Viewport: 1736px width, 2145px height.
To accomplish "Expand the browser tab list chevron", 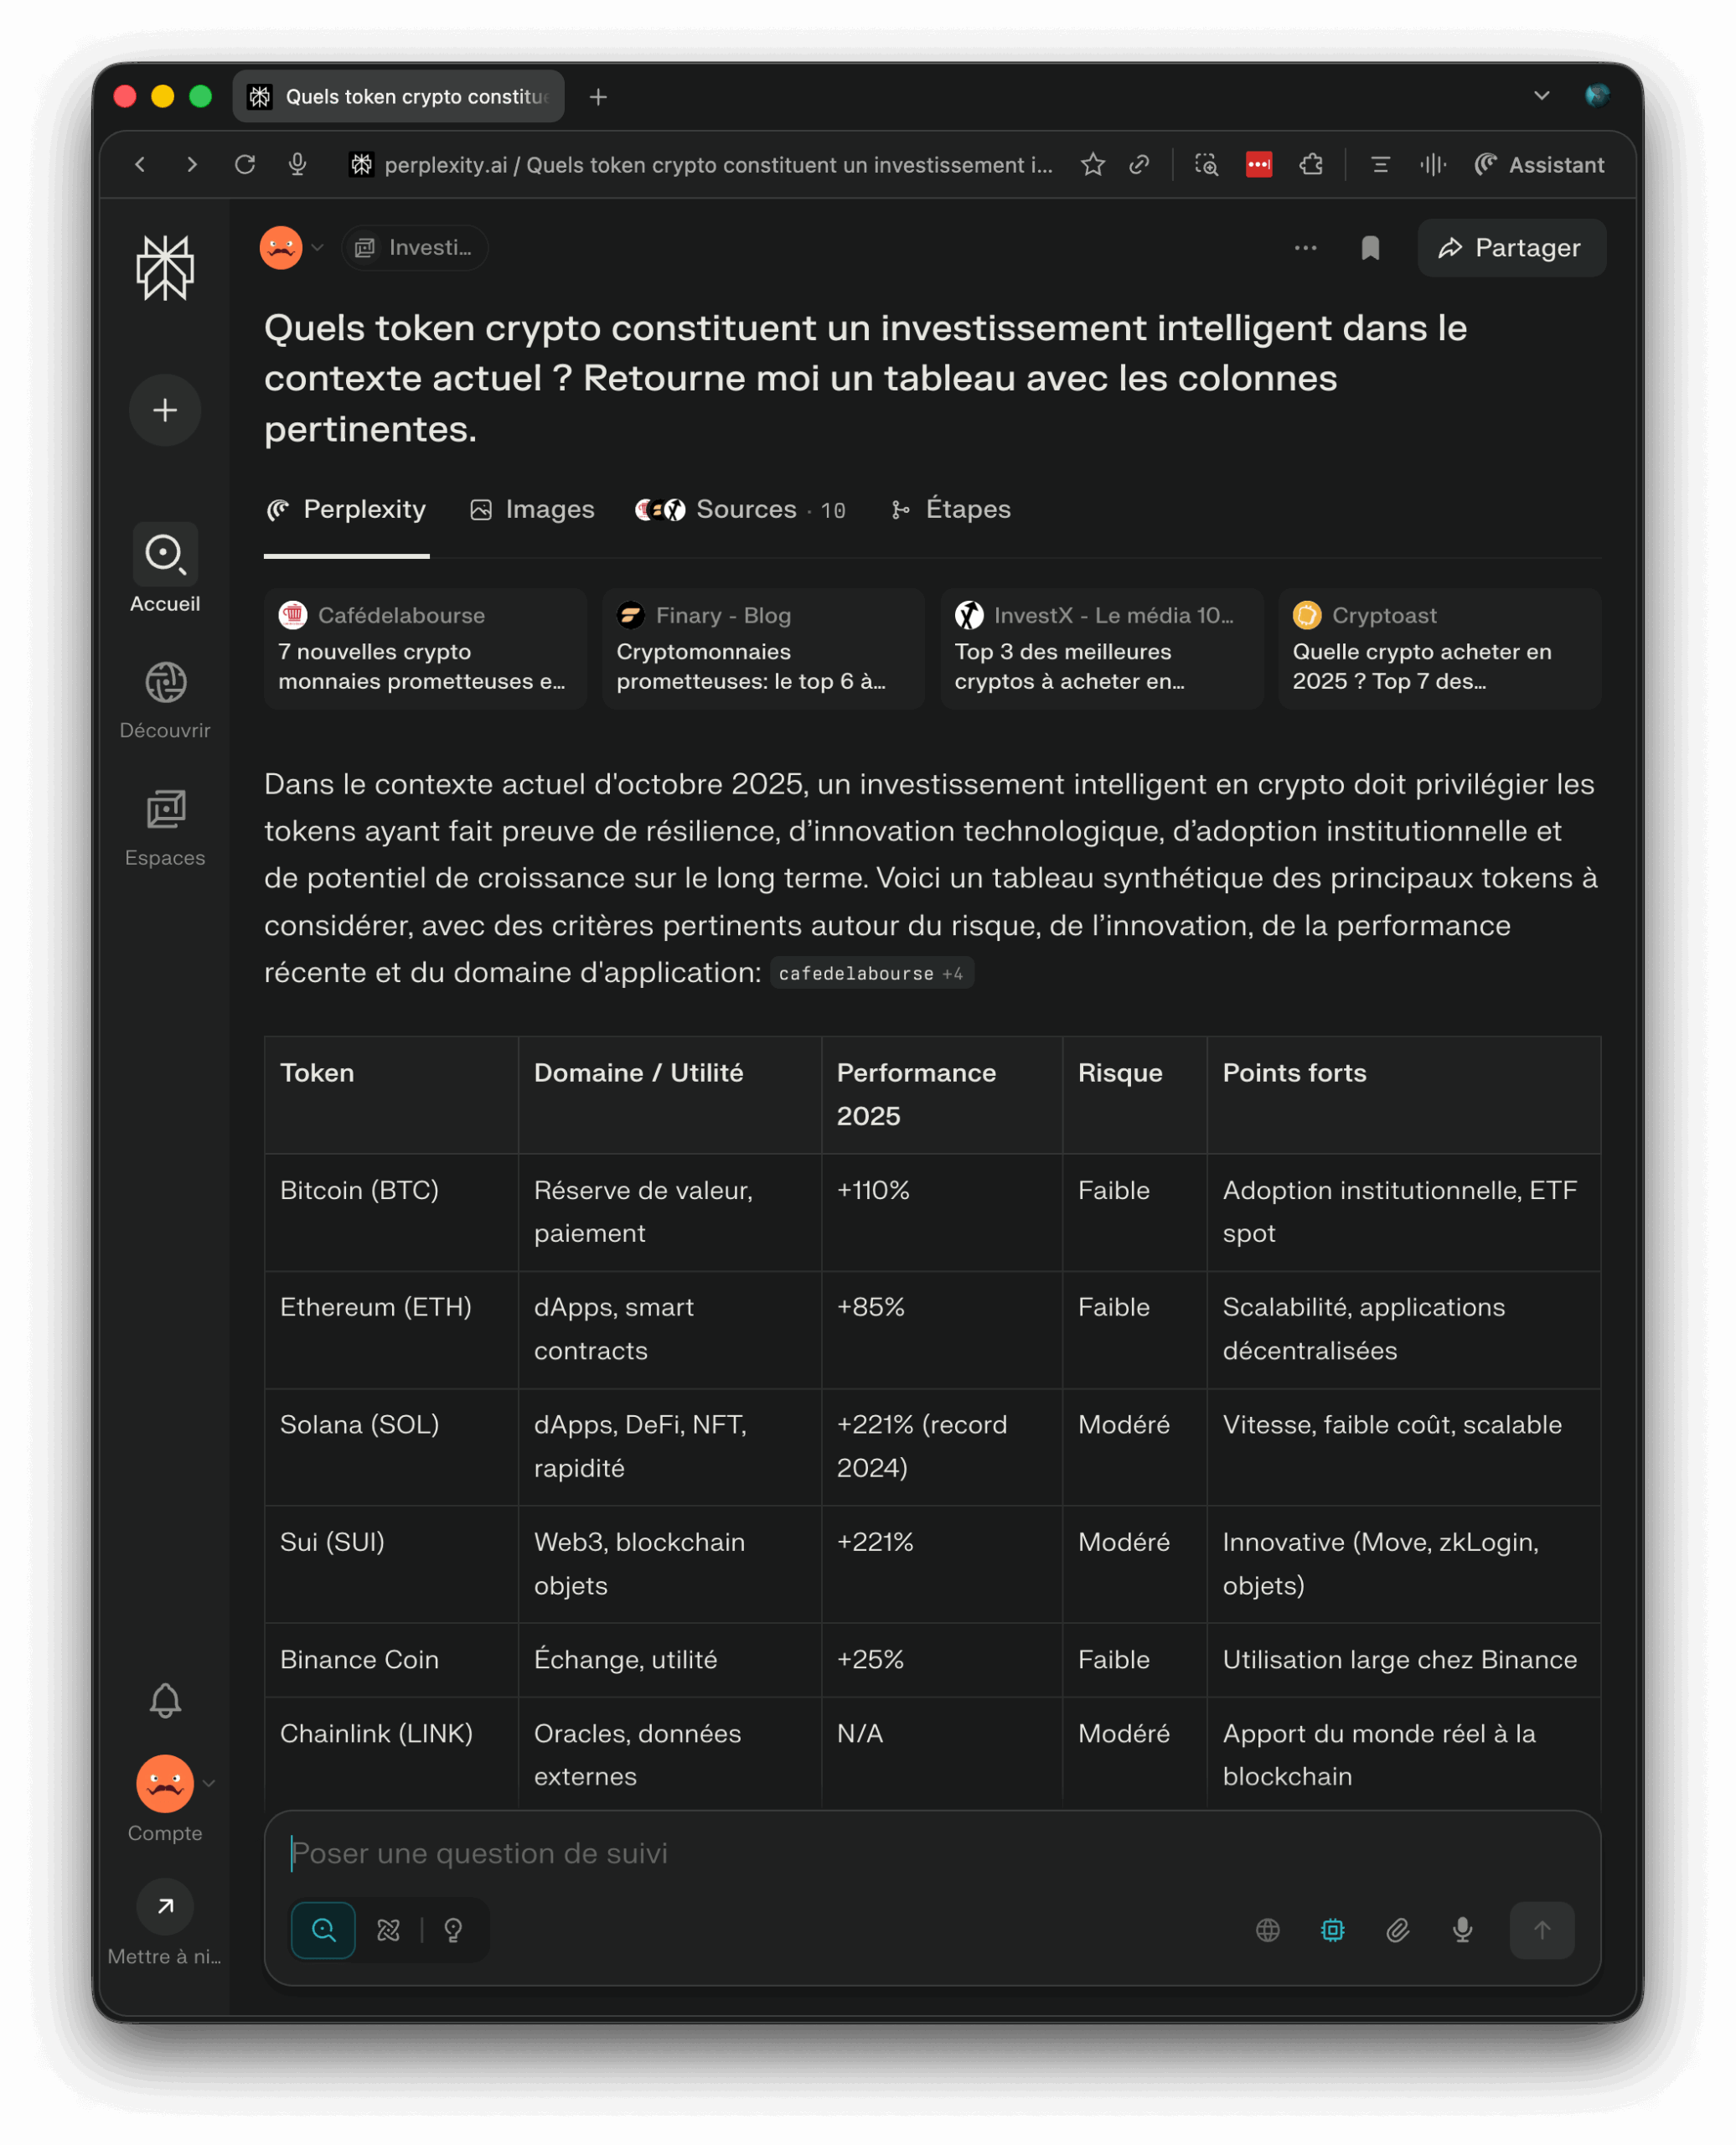I will (1541, 96).
